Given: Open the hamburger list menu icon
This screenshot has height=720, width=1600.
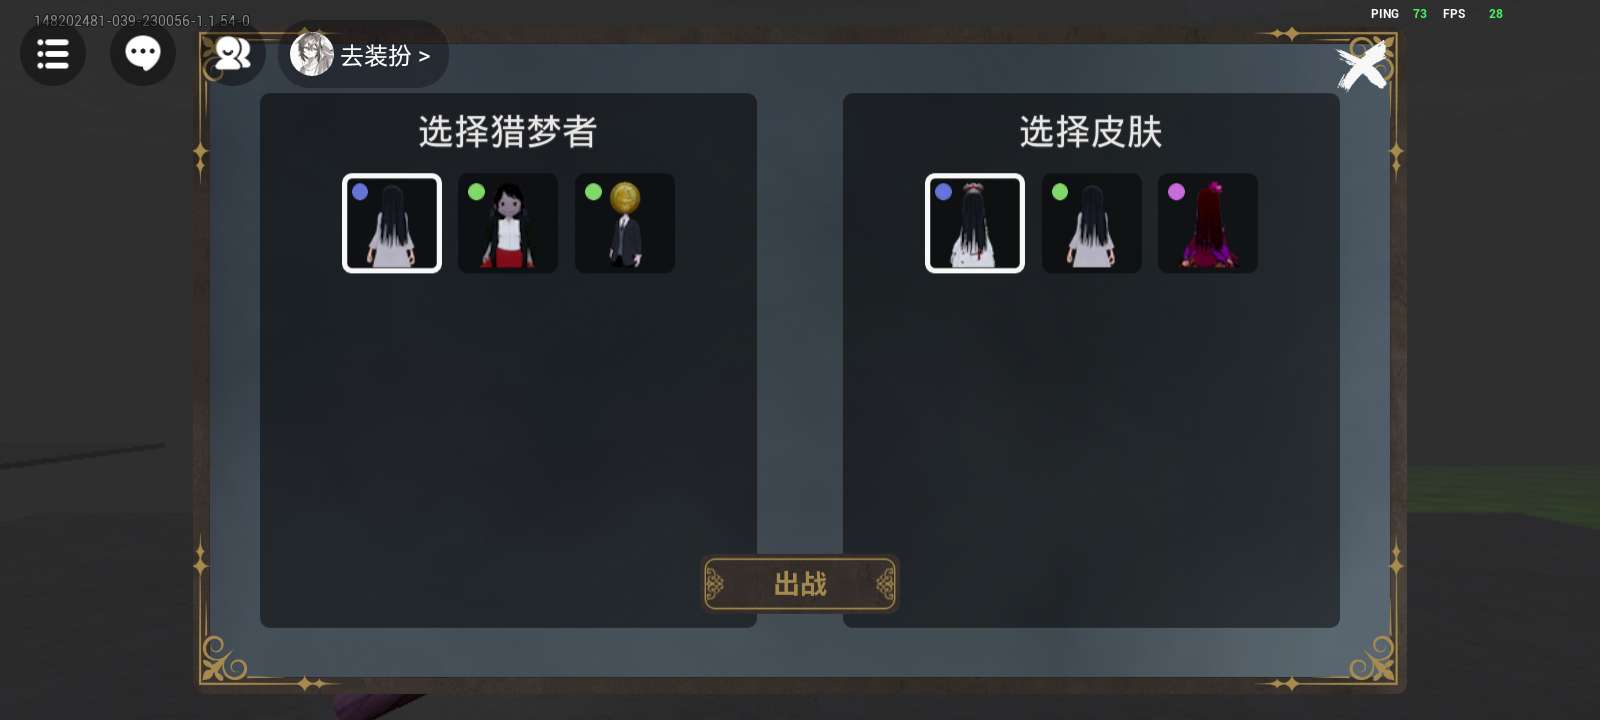Looking at the screenshot, I should [x=53, y=53].
